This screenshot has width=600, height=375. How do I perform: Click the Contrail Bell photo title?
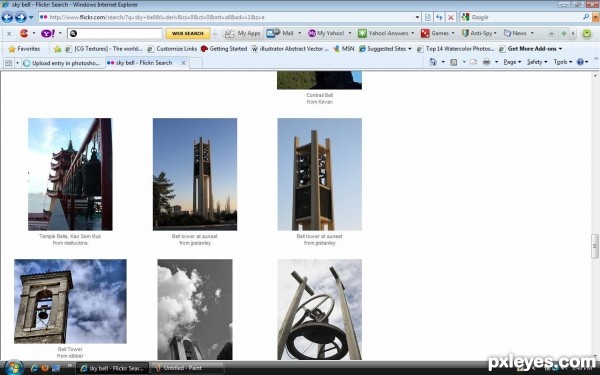[320, 95]
